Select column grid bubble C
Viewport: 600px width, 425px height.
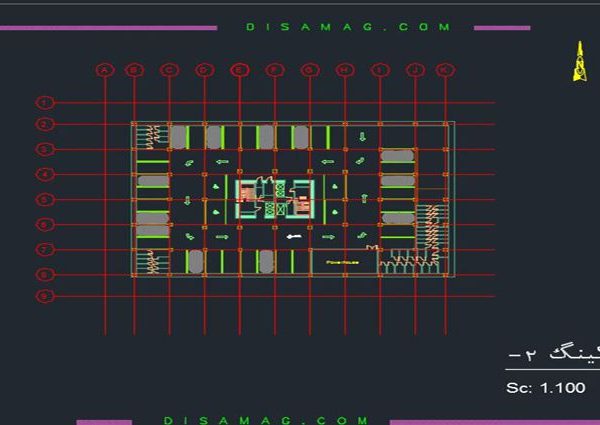click(x=169, y=70)
